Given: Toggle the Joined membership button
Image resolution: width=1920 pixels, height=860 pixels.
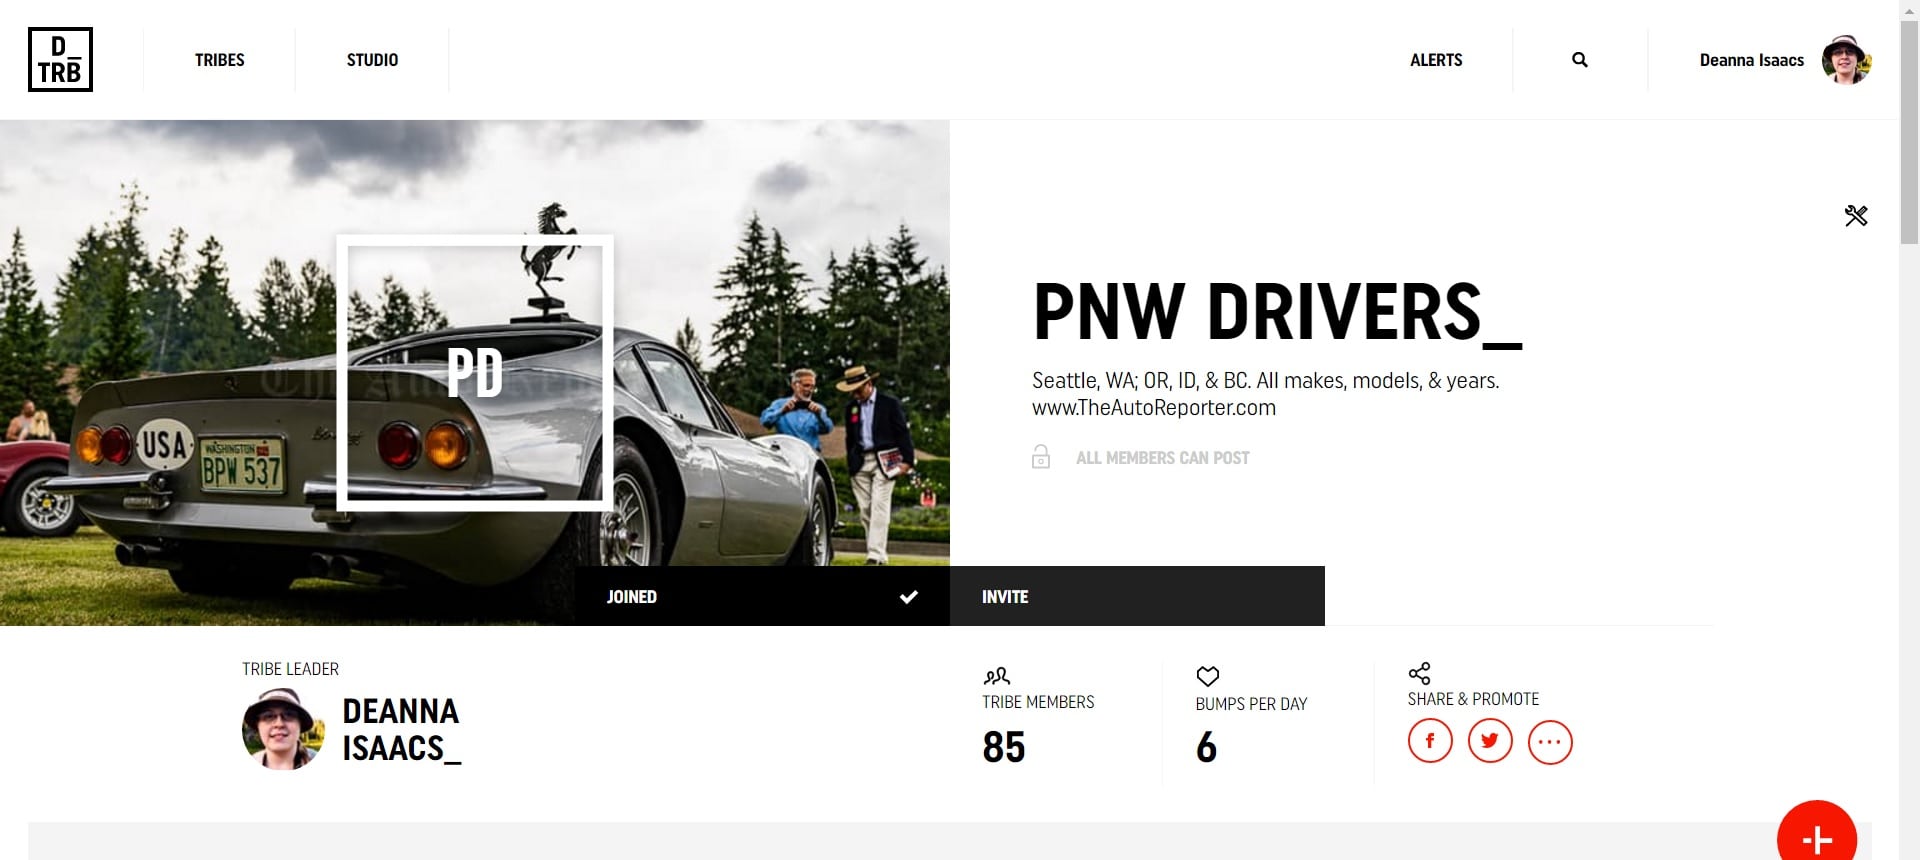Looking at the screenshot, I should 762,596.
